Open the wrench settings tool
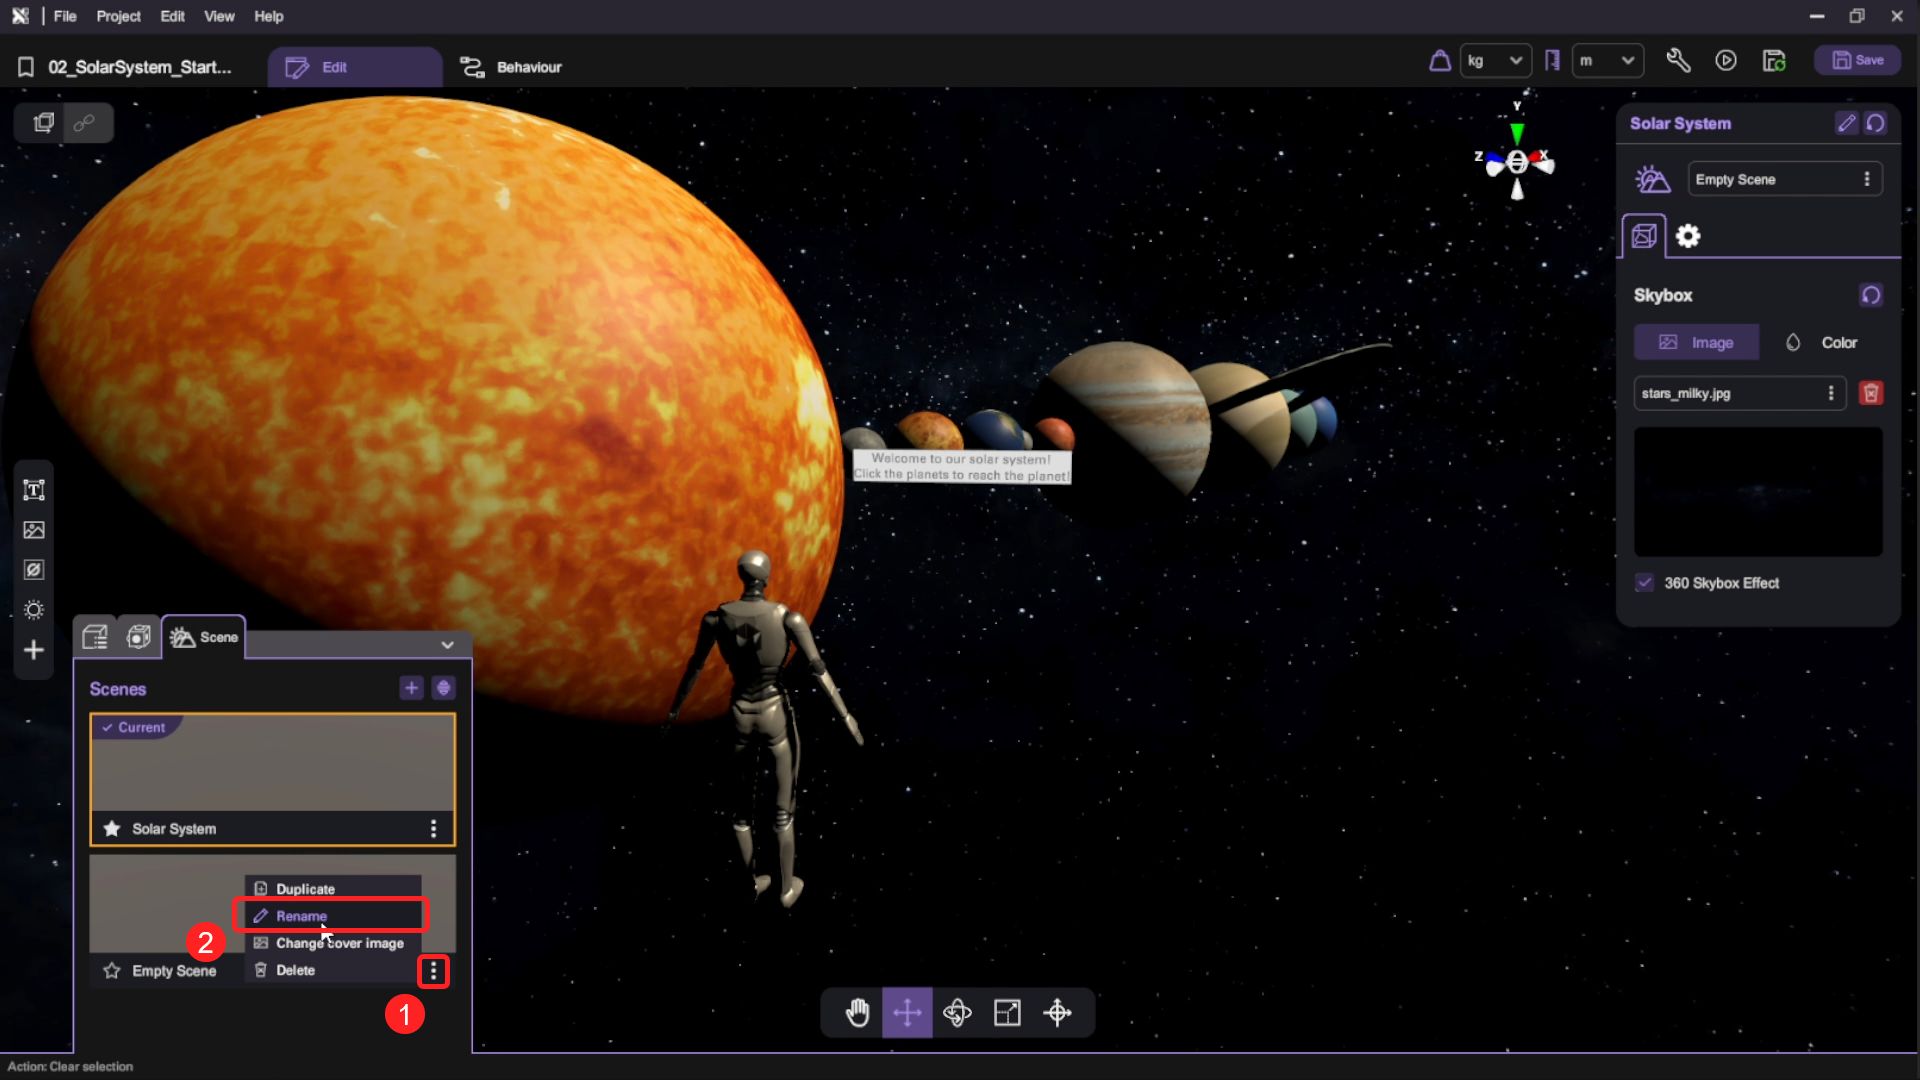 click(1678, 61)
